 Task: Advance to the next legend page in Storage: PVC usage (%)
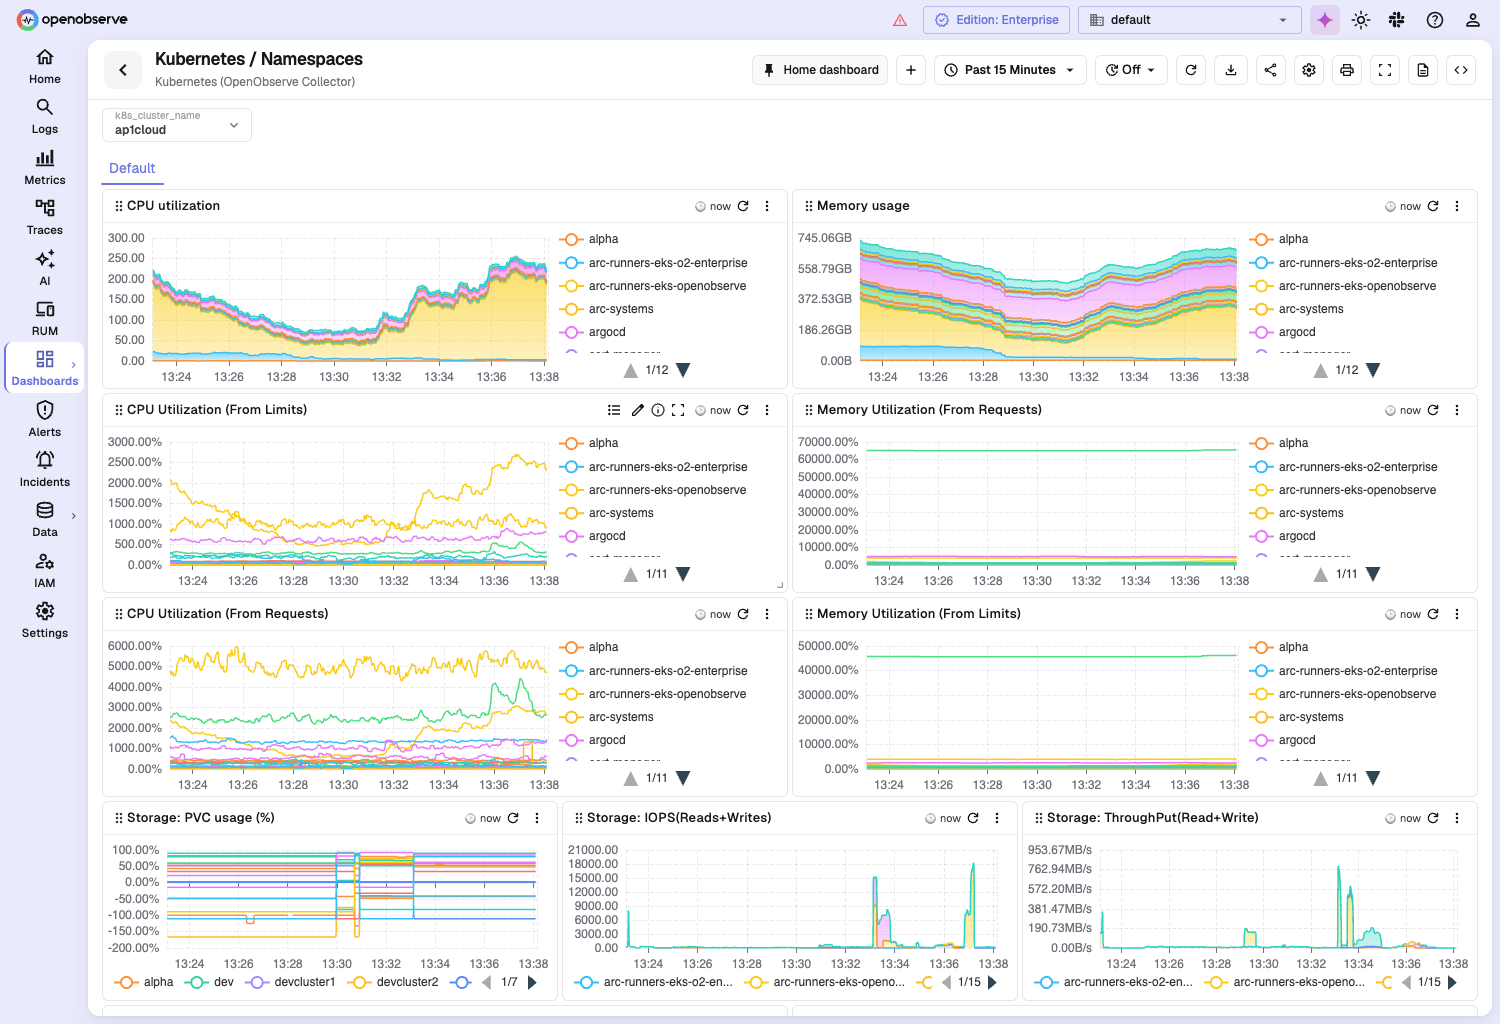point(532,982)
